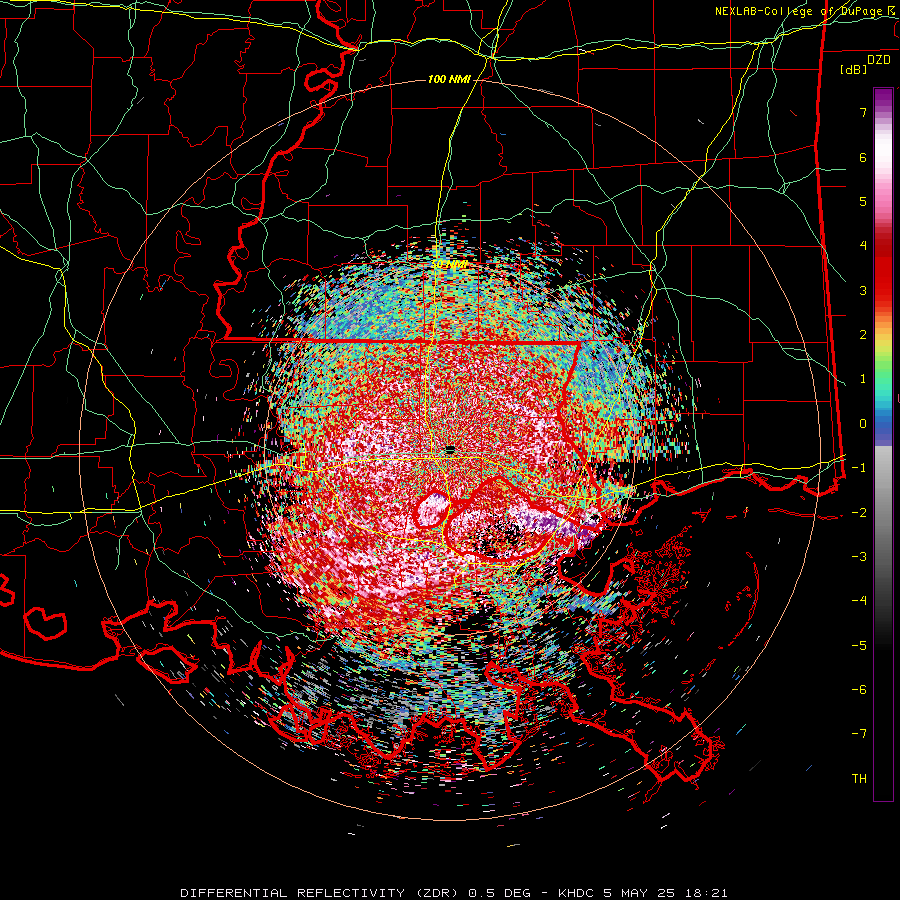Click the 6 tick on color scale
The image size is (900, 900).
click(863, 157)
